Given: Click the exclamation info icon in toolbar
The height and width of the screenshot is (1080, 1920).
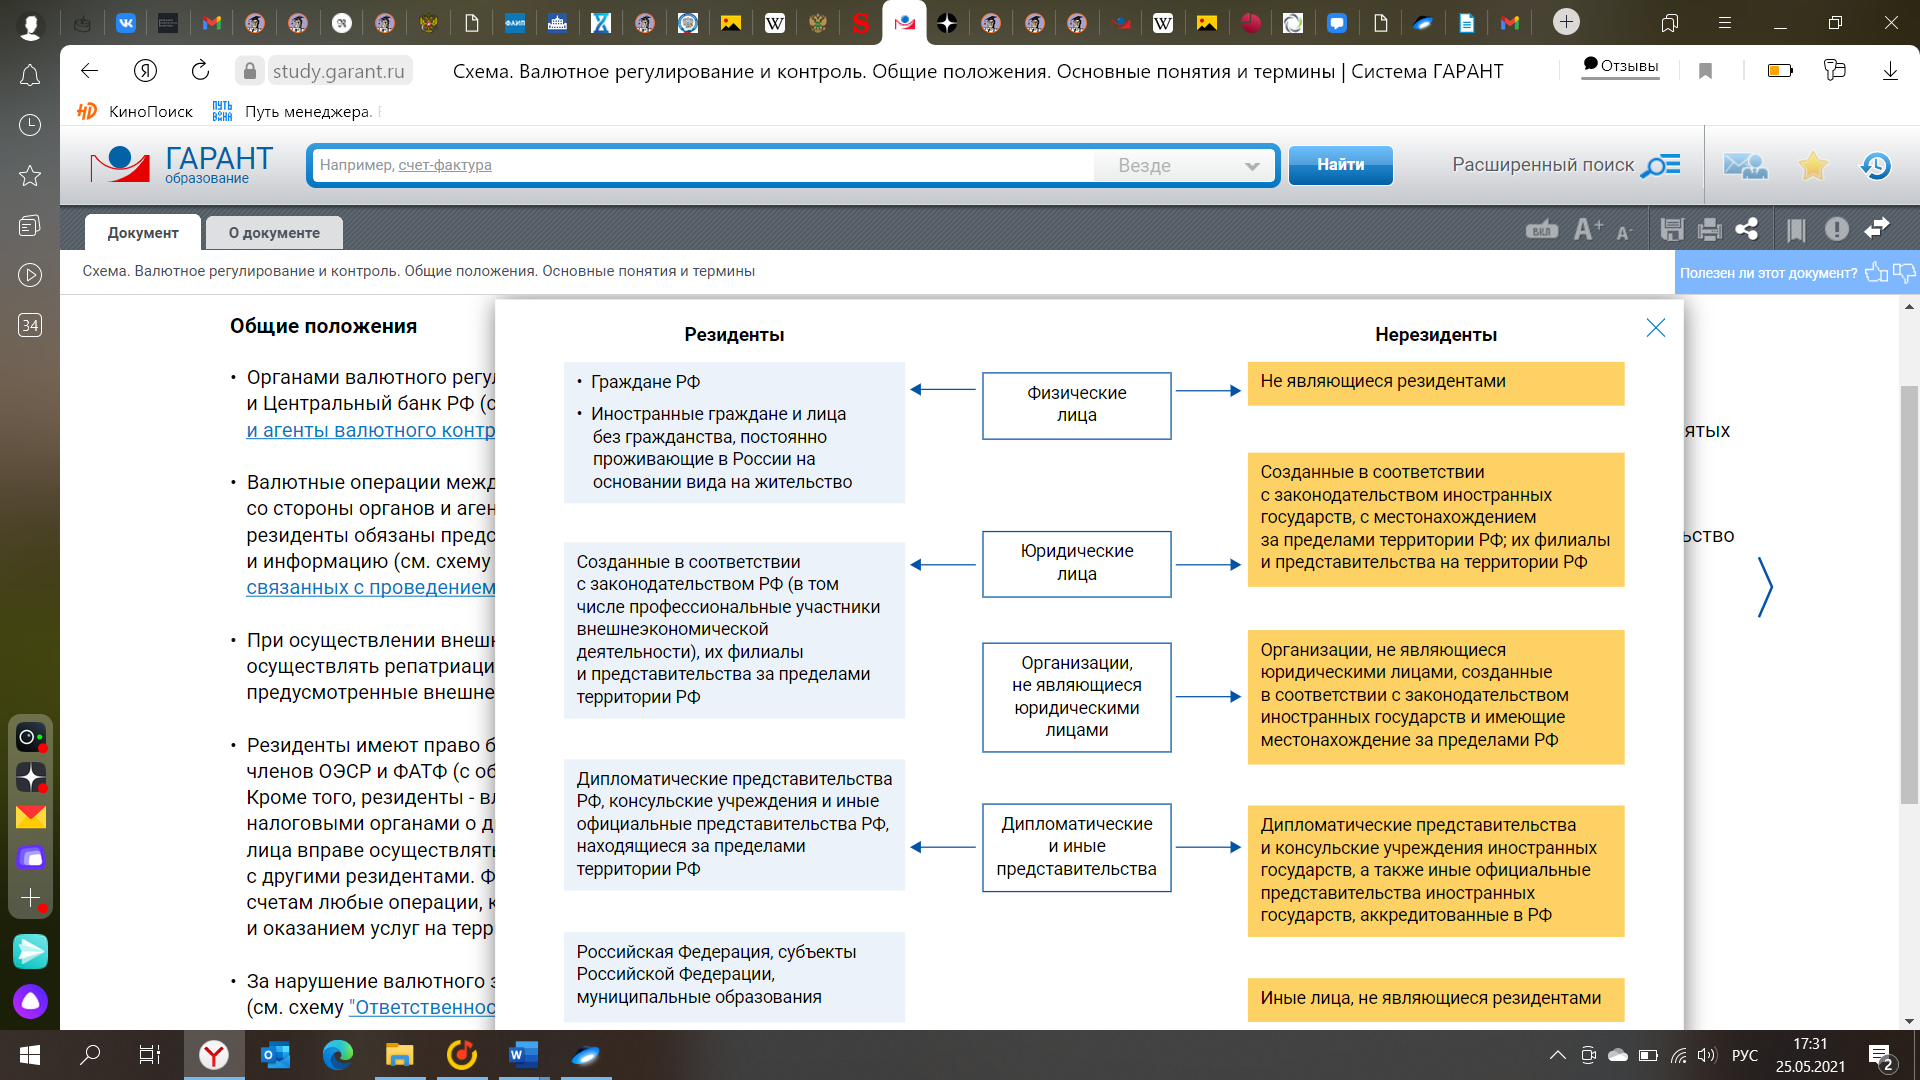Looking at the screenshot, I should pos(1837,230).
